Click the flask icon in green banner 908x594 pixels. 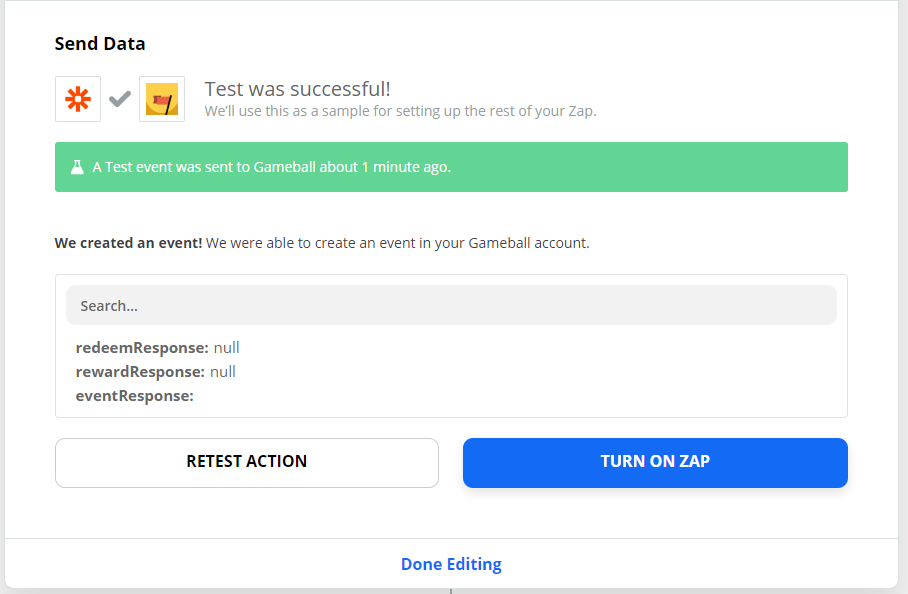pos(77,167)
